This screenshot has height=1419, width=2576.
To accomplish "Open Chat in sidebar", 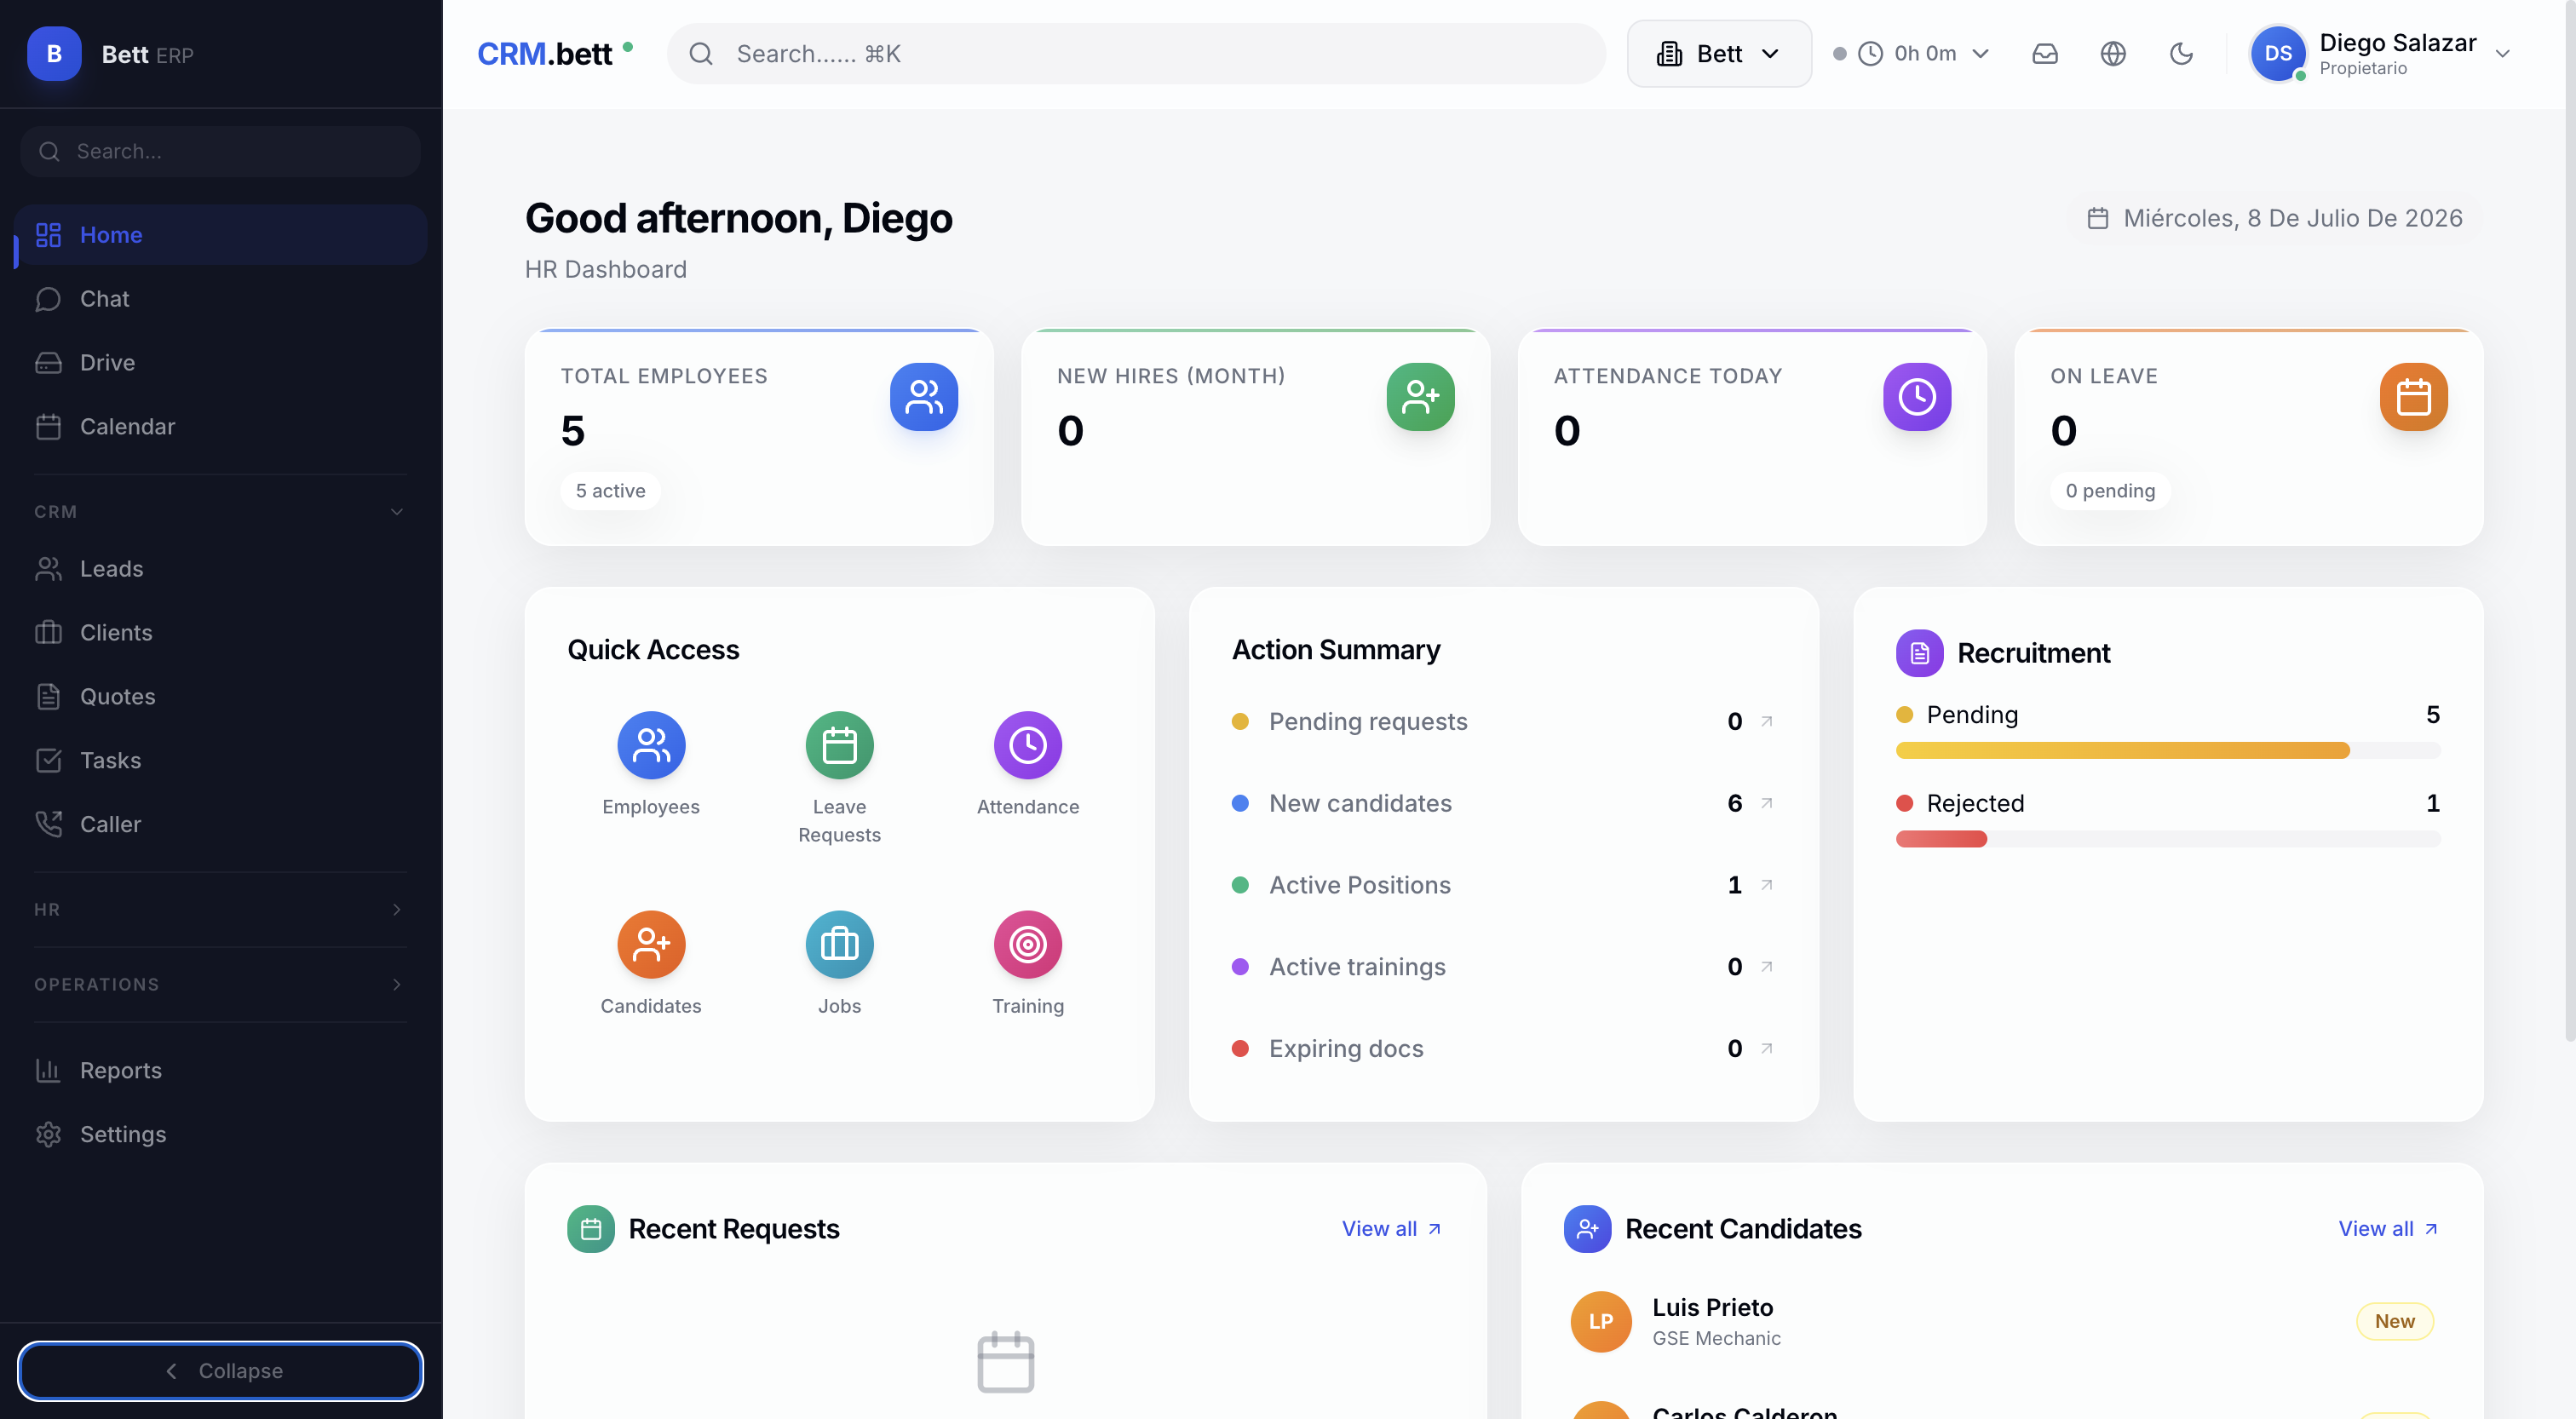I will 221,299.
